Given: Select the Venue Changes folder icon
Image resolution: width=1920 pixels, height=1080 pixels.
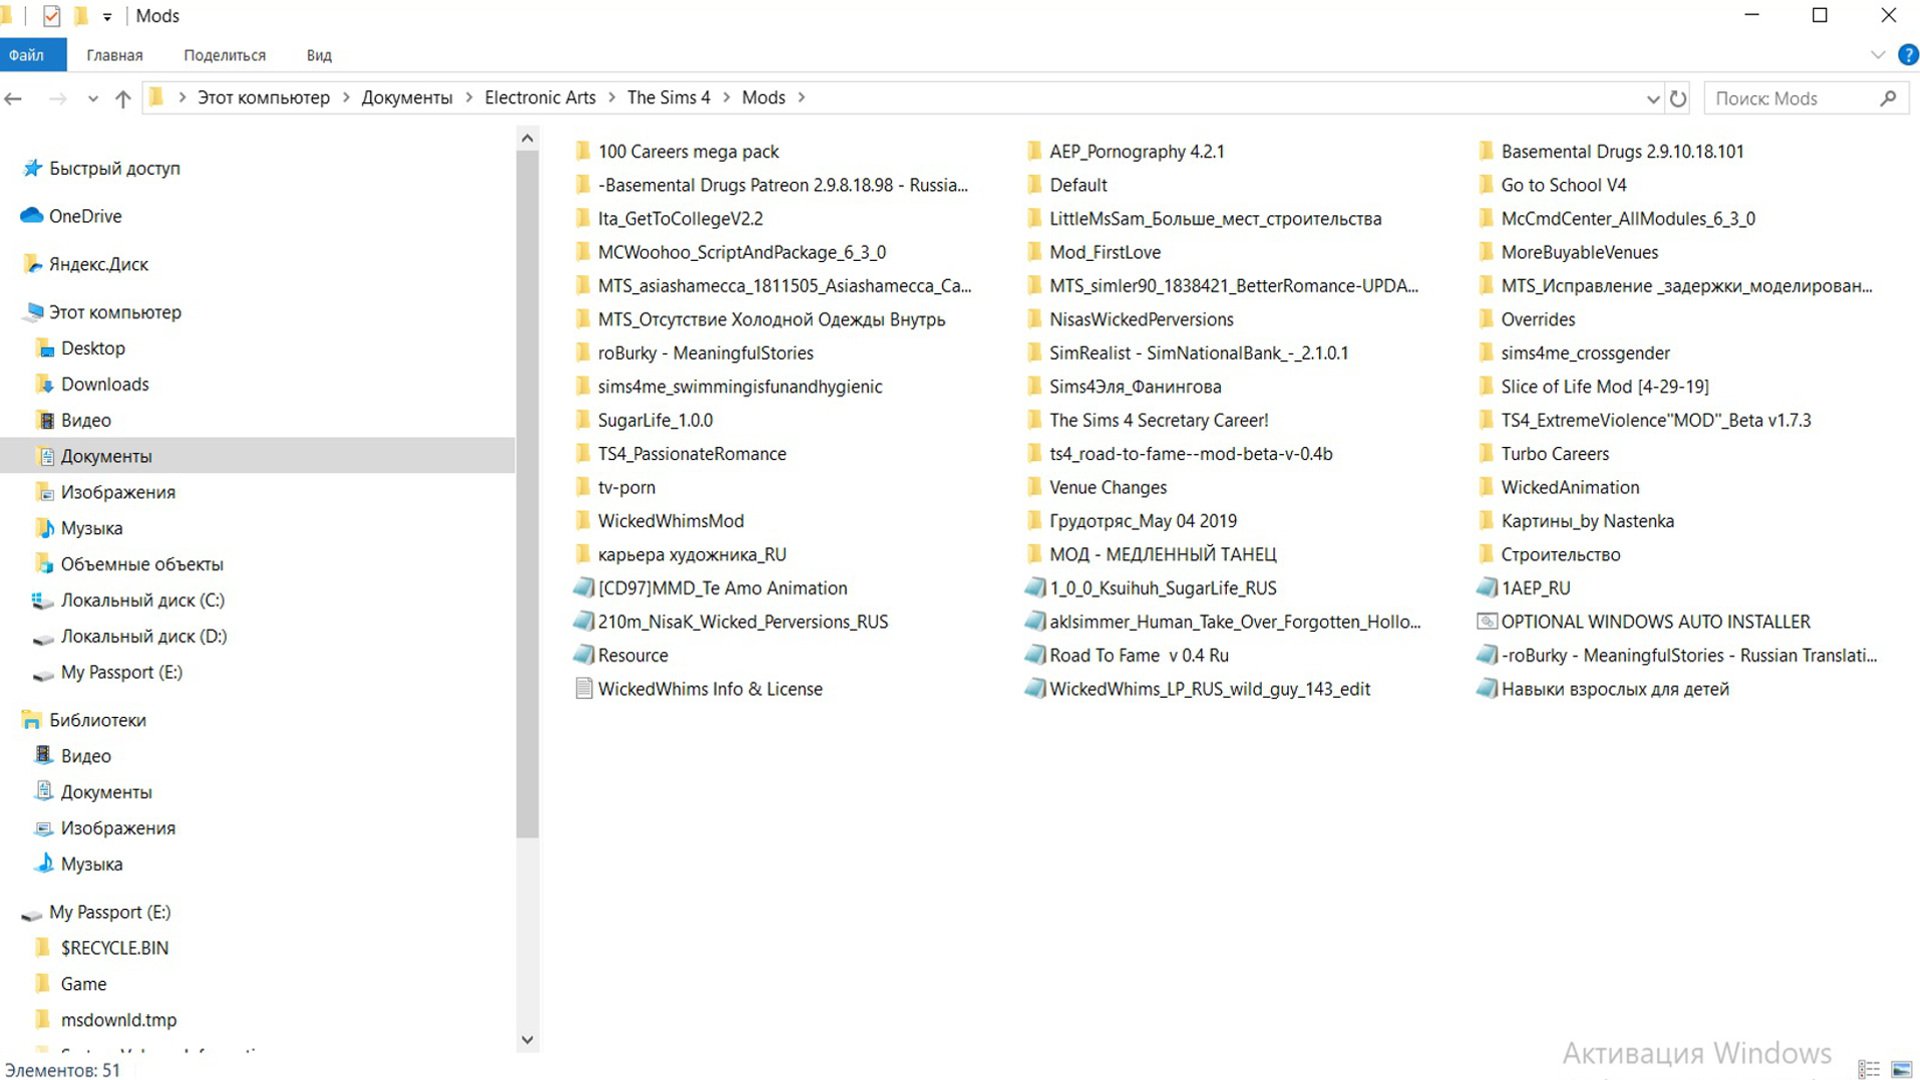Looking at the screenshot, I should tap(1035, 487).
